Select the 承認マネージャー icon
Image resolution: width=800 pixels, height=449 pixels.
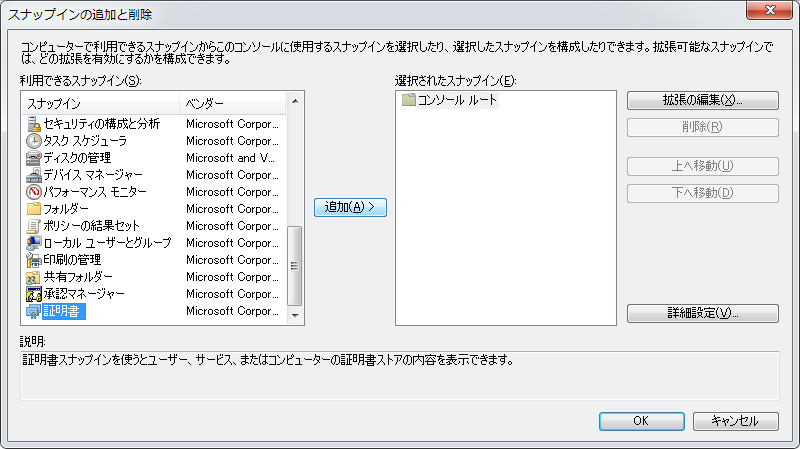(33, 294)
